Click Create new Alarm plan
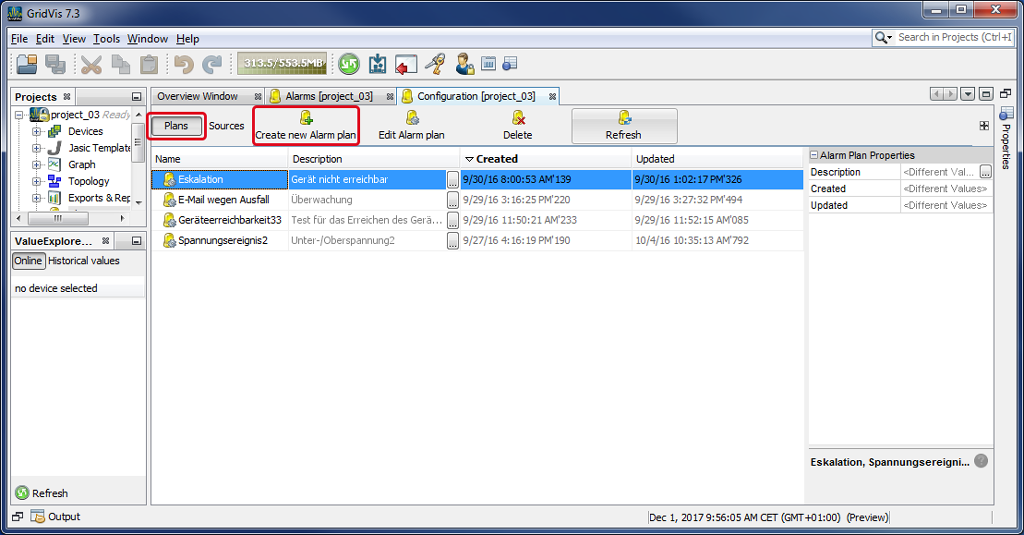Image resolution: width=1024 pixels, height=535 pixels. coord(305,126)
